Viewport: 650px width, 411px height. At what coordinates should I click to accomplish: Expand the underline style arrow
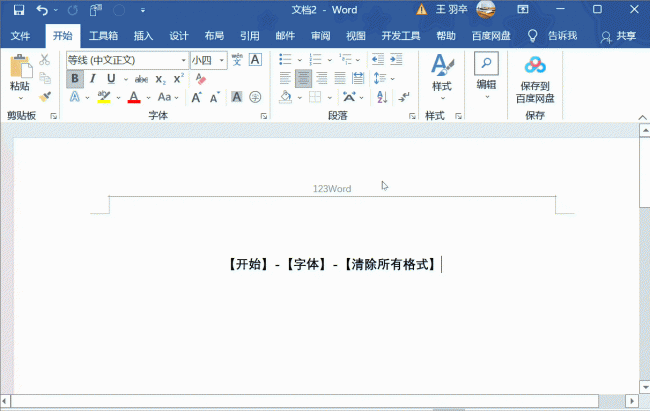[x=125, y=79]
